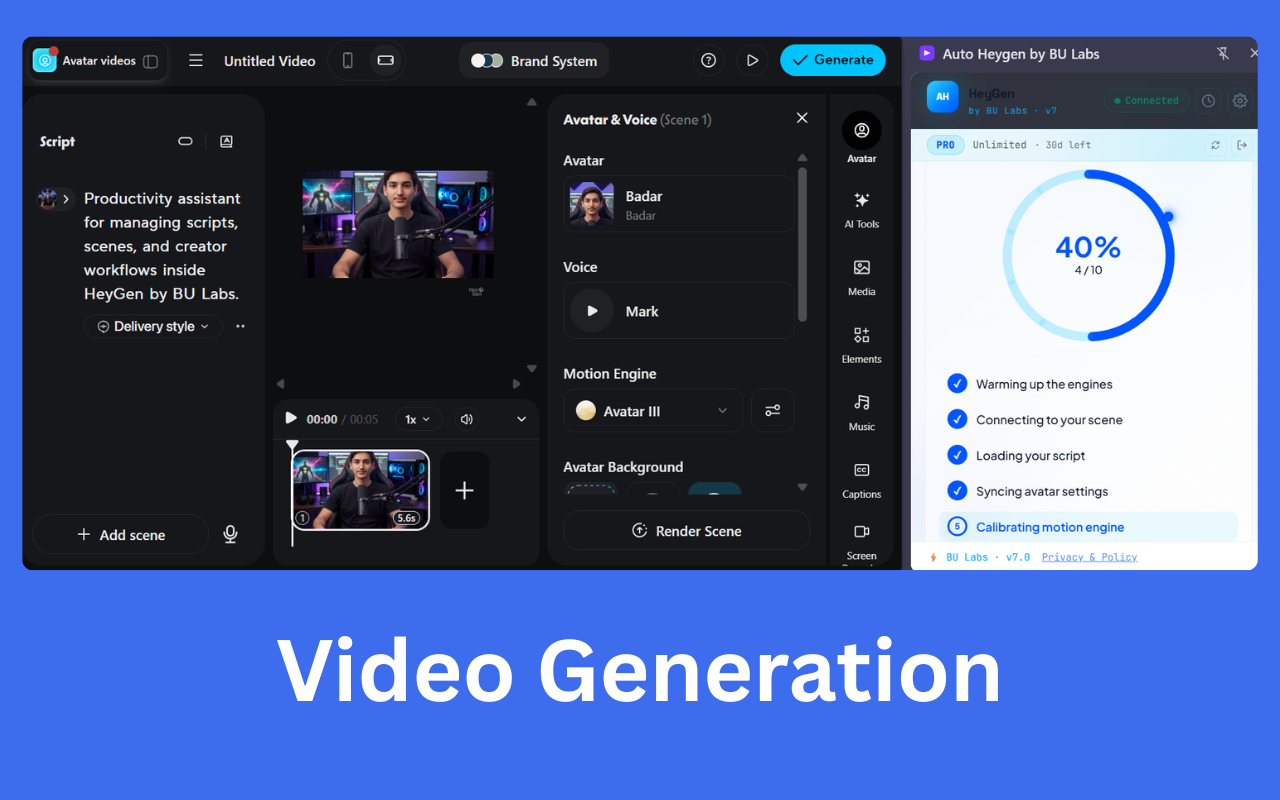Image resolution: width=1280 pixels, height=800 pixels.
Task: Switch to portrait phone orientation
Action: [x=348, y=60]
